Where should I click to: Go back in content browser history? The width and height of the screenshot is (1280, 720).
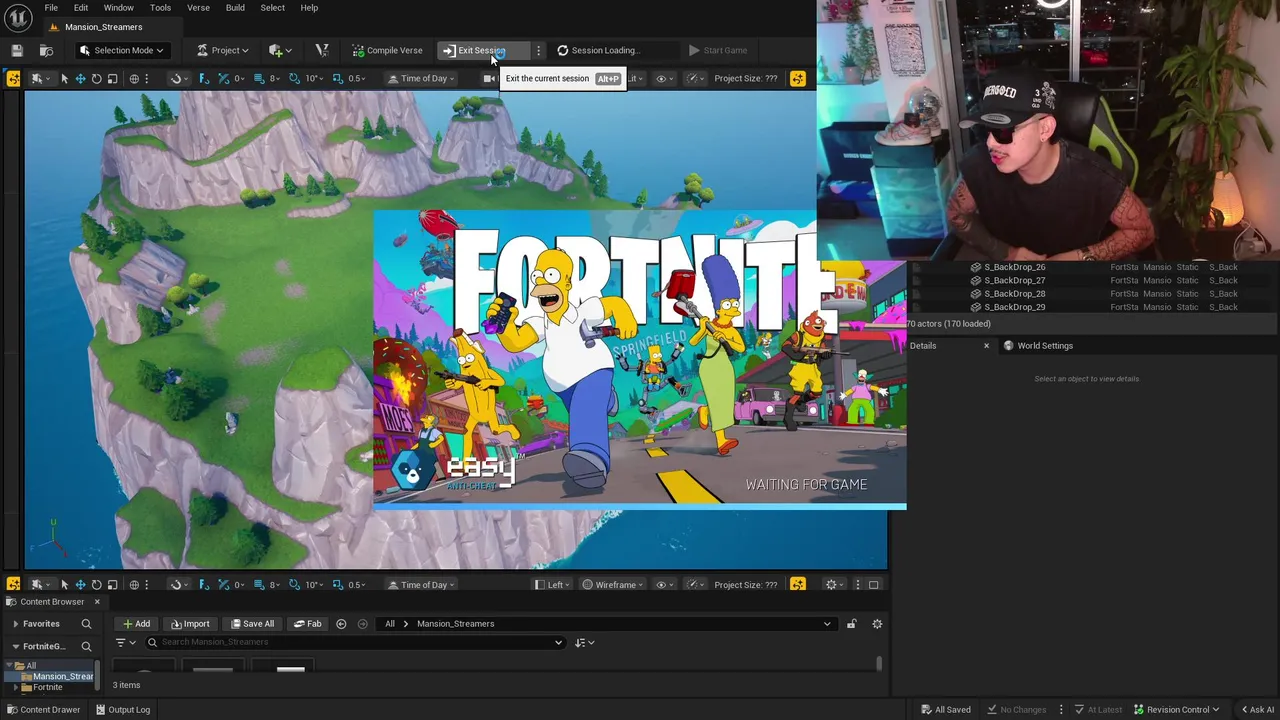coord(341,624)
